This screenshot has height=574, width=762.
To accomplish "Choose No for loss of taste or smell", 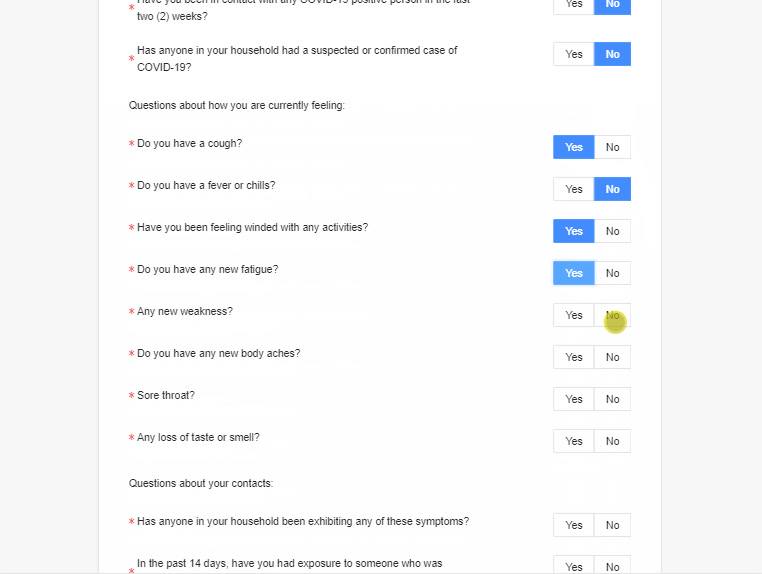I will point(612,441).
